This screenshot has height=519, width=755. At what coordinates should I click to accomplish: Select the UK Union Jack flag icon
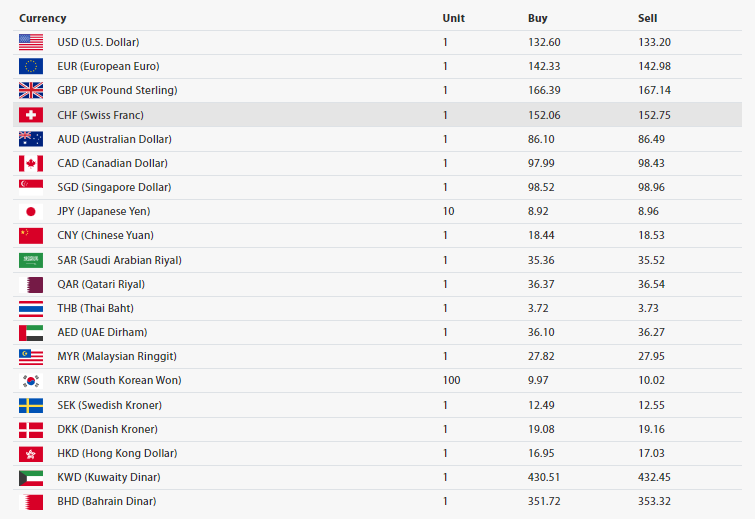click(31, 90)
